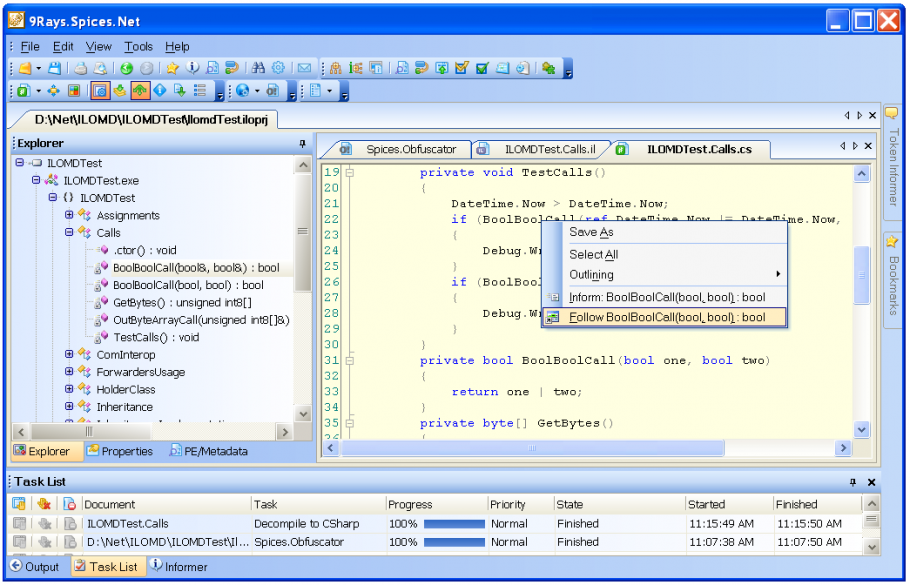This screenshot has width=910, height=585.
Task: Select Save As from context menu
Action: (x=591, y=232)
